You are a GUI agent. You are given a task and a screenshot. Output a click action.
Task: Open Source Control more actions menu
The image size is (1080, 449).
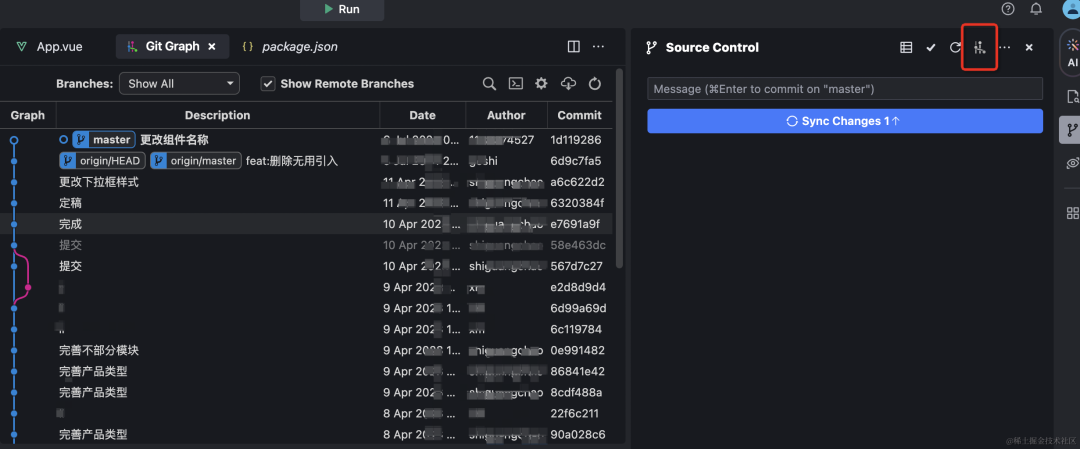1005,47
